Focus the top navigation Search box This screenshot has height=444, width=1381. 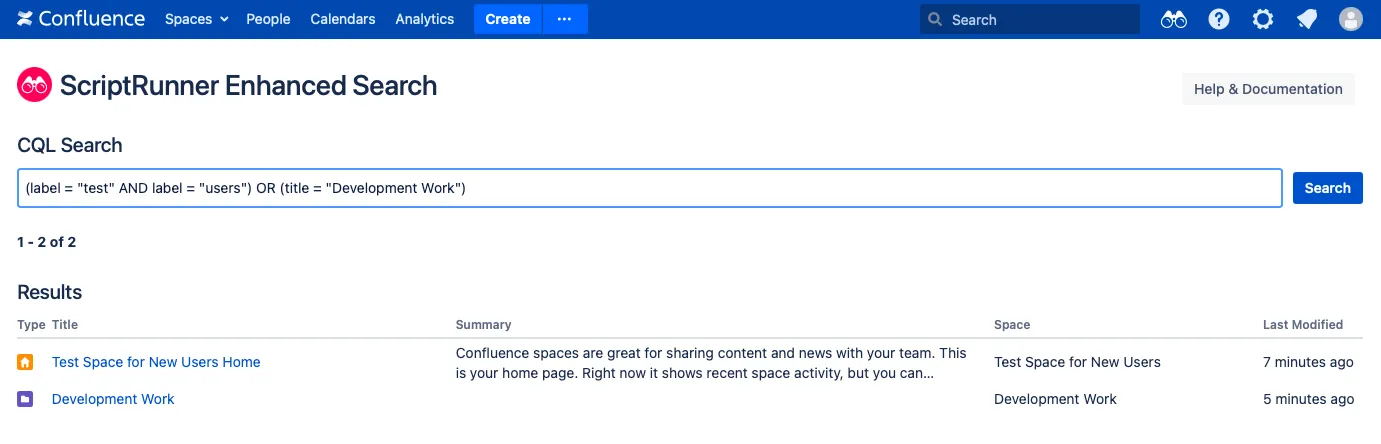click(x=1030, y=19)
